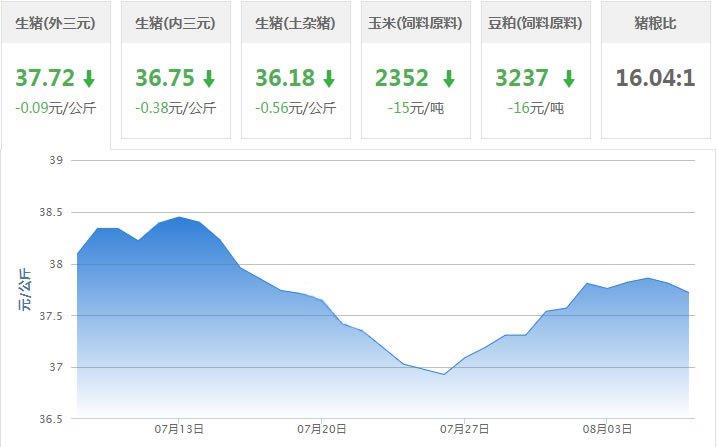Screen dimensions: 717x447
Task: Select the 生猪(土杂猪) tab
Action: click(295, 69)
